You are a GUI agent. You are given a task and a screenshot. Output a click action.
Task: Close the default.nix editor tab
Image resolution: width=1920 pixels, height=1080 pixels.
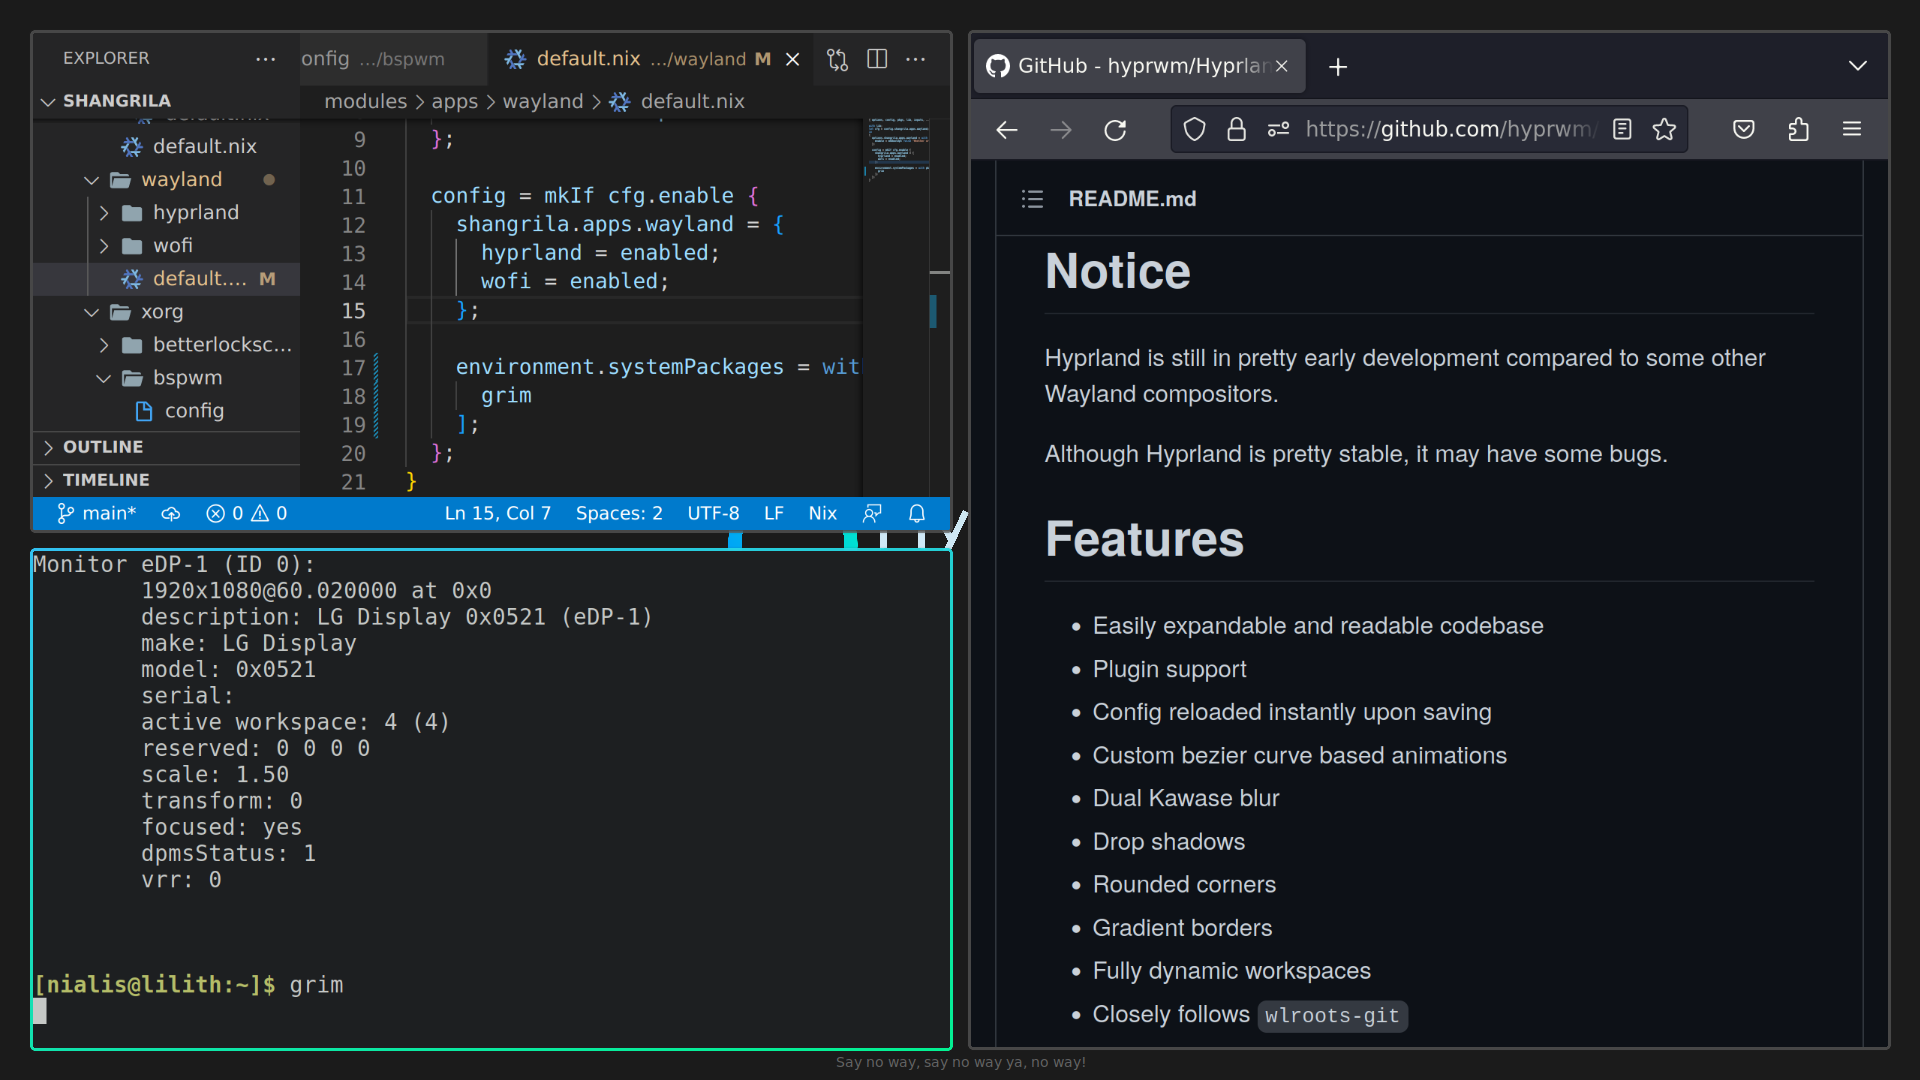(793, 59)
